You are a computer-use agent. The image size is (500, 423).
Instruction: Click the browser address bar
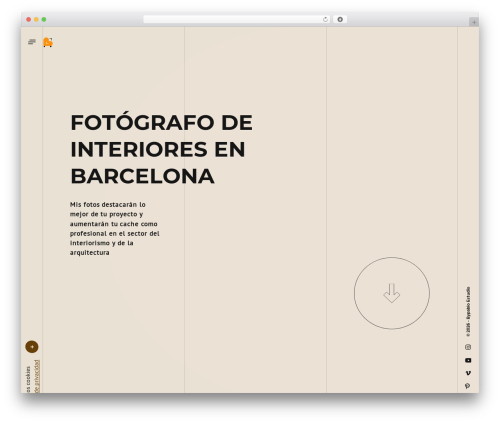pos(237,20)
